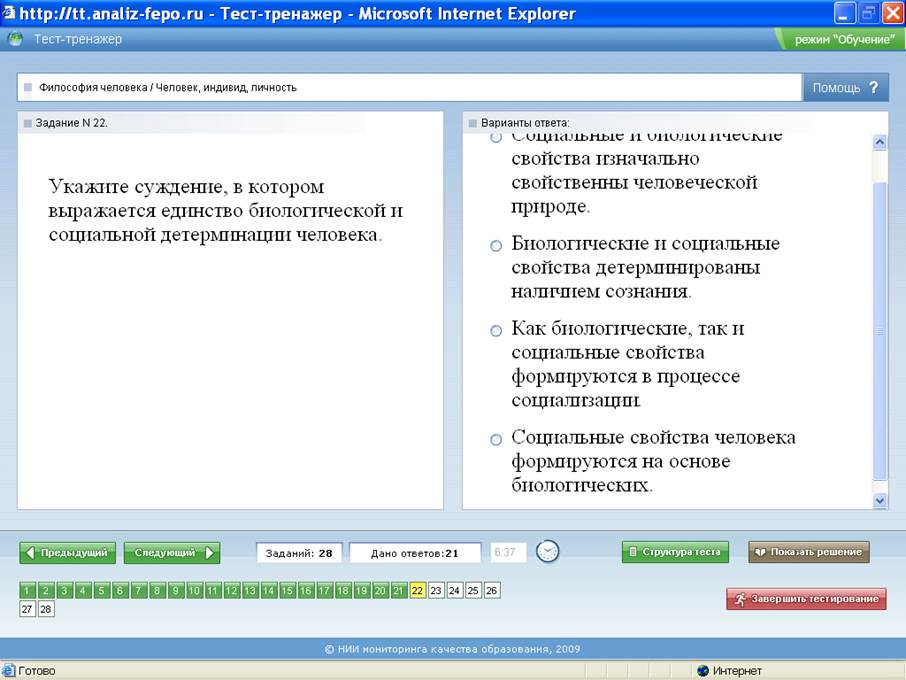Jump to unanswered question 24
The image size is (906, 680).
click(x=454, y=590)
